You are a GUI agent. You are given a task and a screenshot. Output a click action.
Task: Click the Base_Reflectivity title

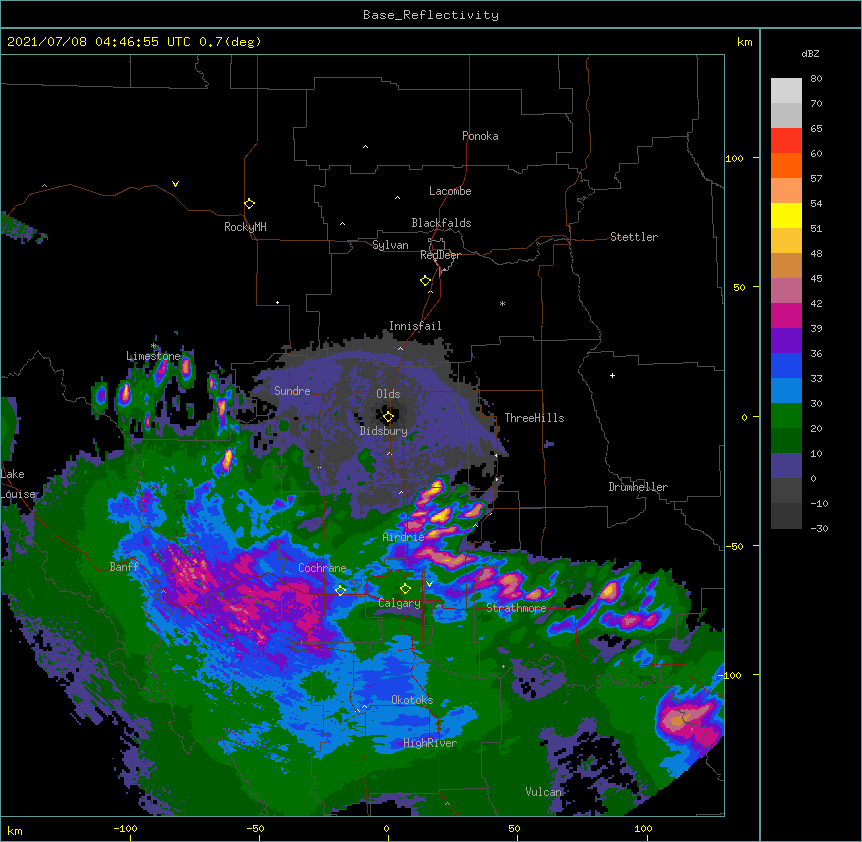431,15
